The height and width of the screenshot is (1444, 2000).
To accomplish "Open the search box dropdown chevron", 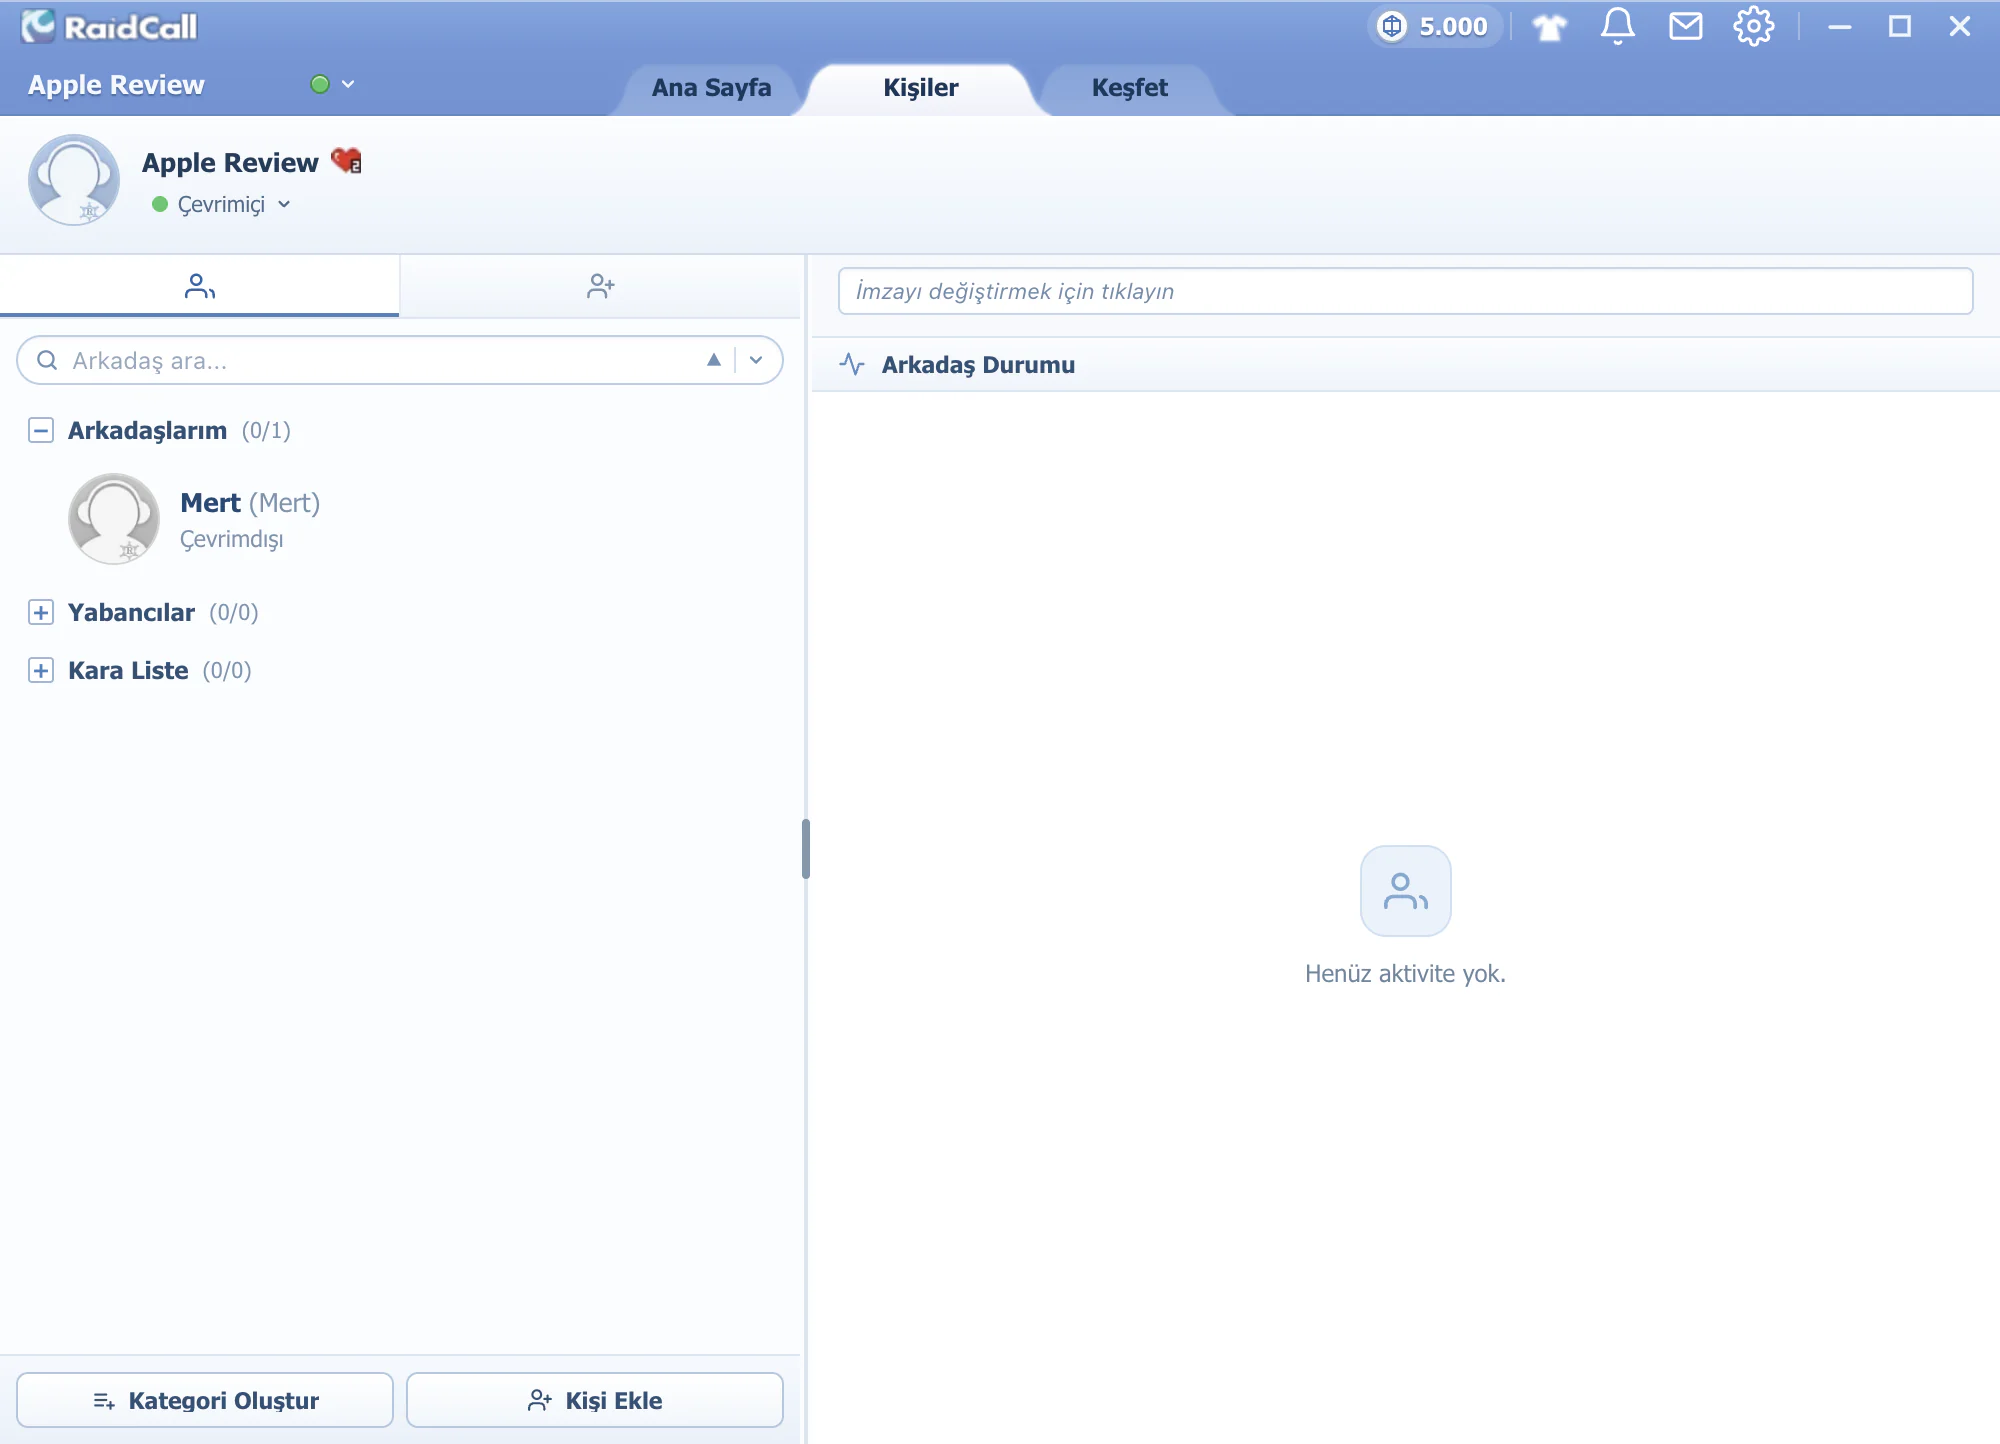I will pos(756,360).
